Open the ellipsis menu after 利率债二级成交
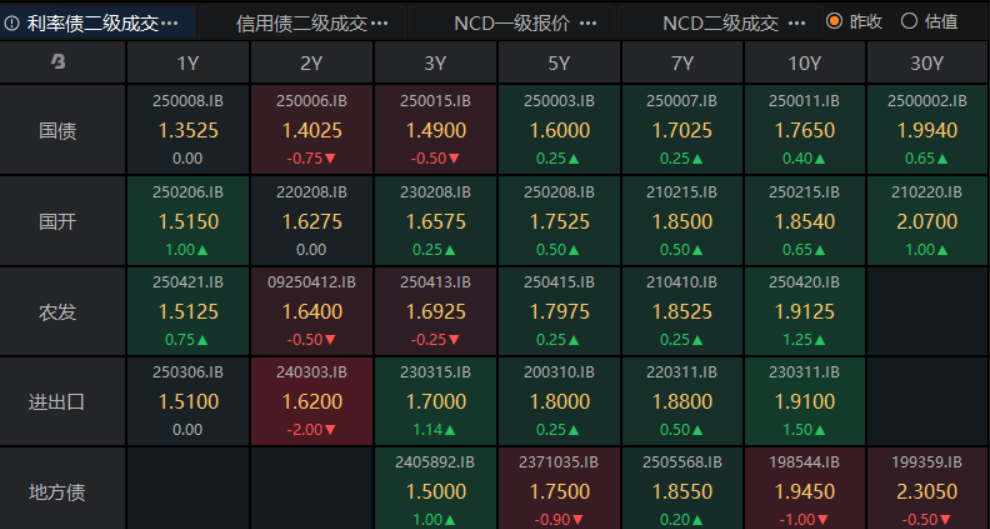This screenshot has width=990, height=529. (170, 22)
